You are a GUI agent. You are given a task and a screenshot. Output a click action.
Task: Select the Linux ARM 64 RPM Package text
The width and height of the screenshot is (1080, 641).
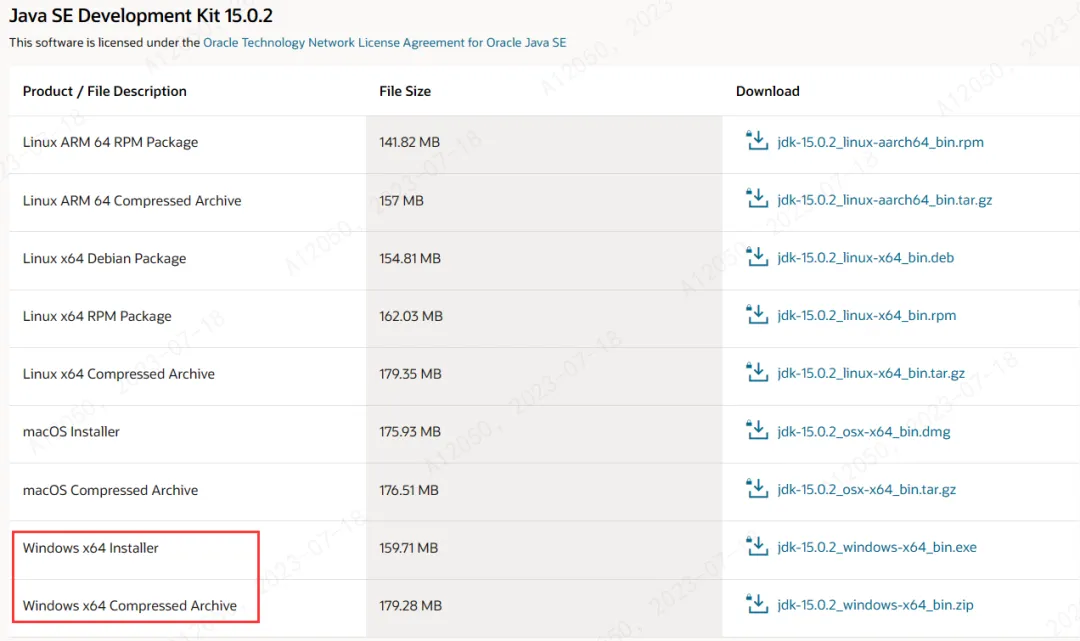(x=110, y=143)
